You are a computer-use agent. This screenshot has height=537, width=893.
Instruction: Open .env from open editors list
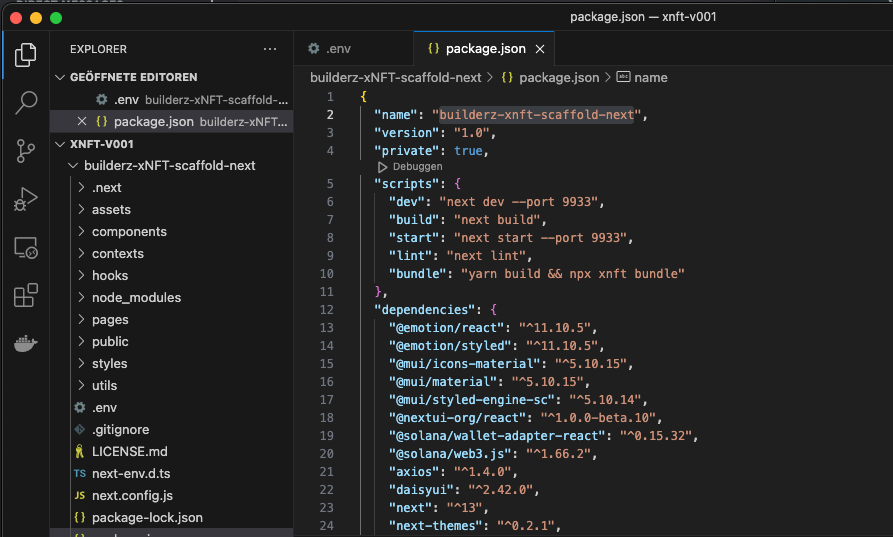(171, 100)
